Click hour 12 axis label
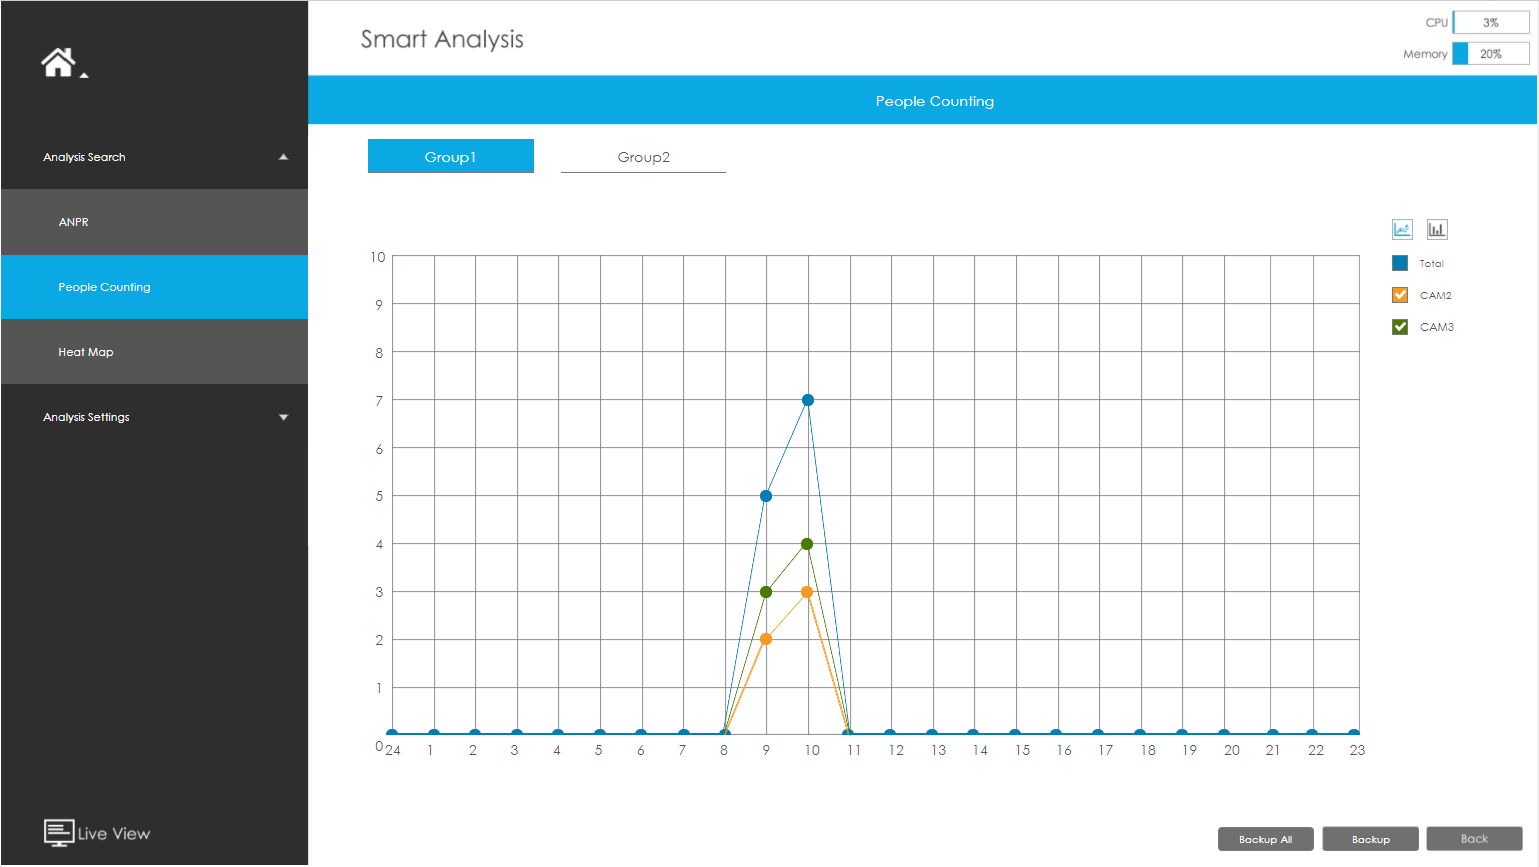 [896, 750]
